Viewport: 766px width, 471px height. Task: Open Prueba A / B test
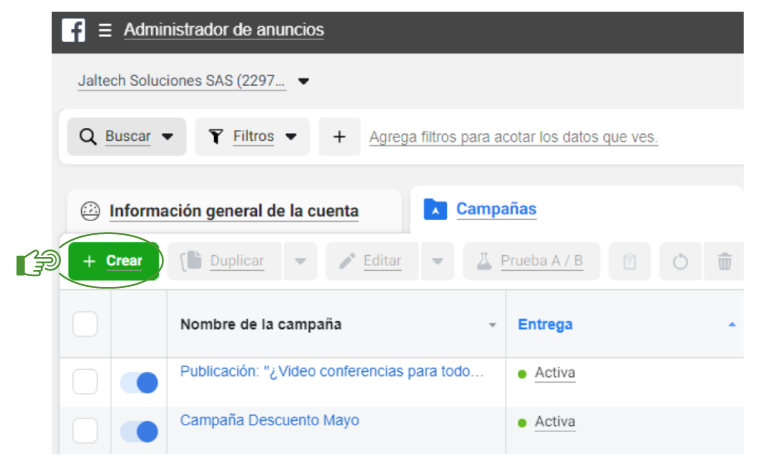(x=531, y=261)
